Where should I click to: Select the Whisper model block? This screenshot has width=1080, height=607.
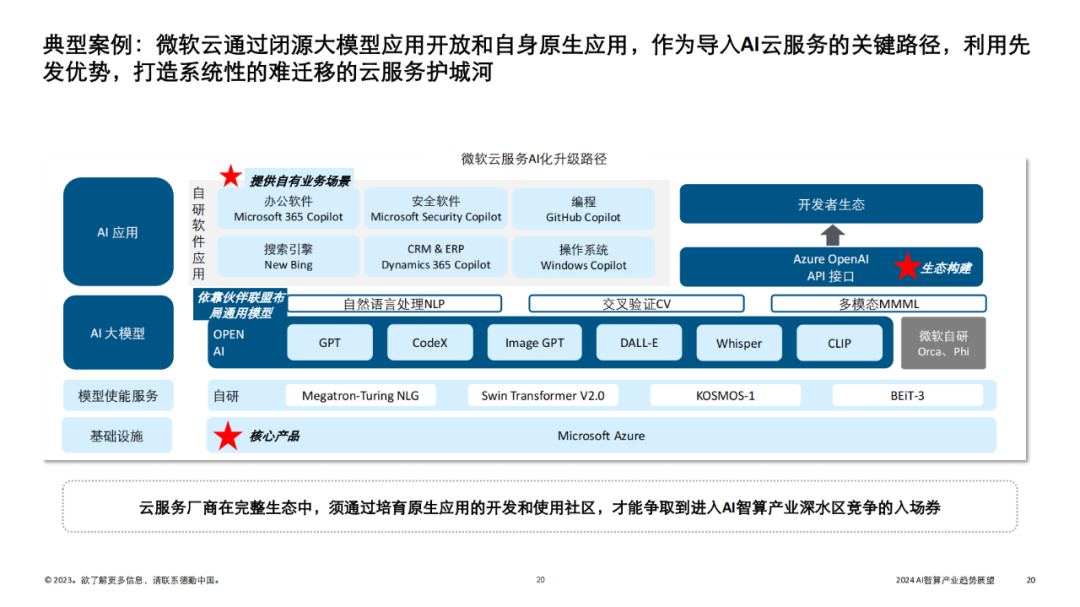tap(738, 342)
